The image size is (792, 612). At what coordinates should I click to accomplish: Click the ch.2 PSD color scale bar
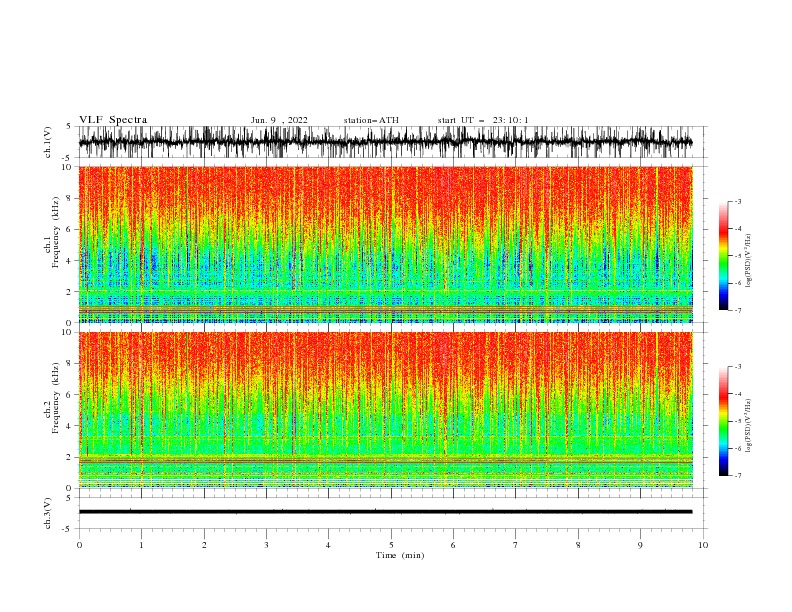(x=724, y=421)
